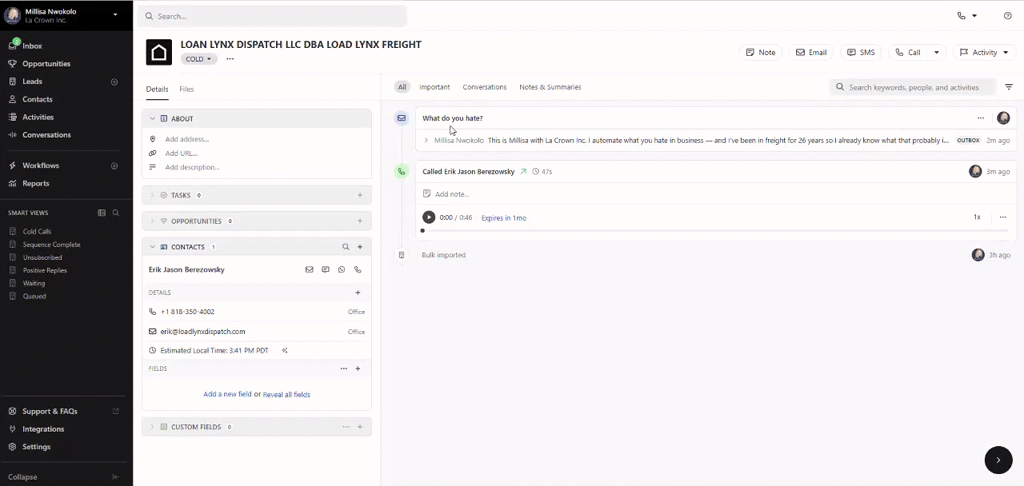Open the Sequence Complete smart view
The image size is (1024, 486).
click(51, 244)
